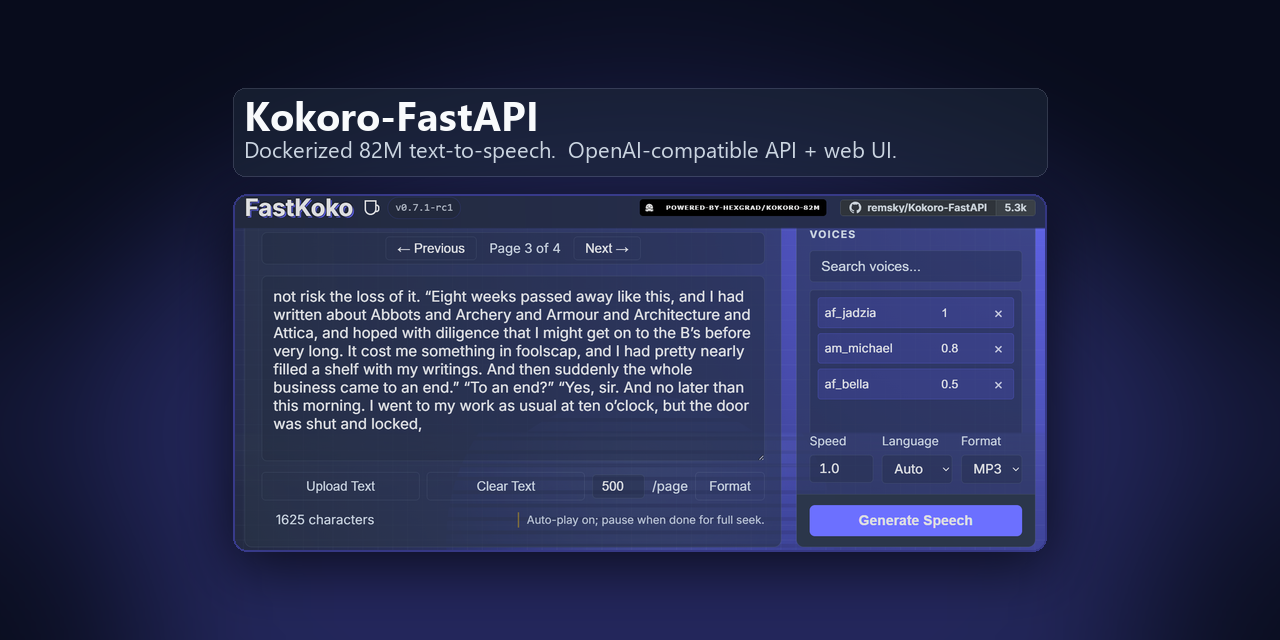Click the Page 3 of 4 indicator

pyautogui.click(x=525, y=248)
